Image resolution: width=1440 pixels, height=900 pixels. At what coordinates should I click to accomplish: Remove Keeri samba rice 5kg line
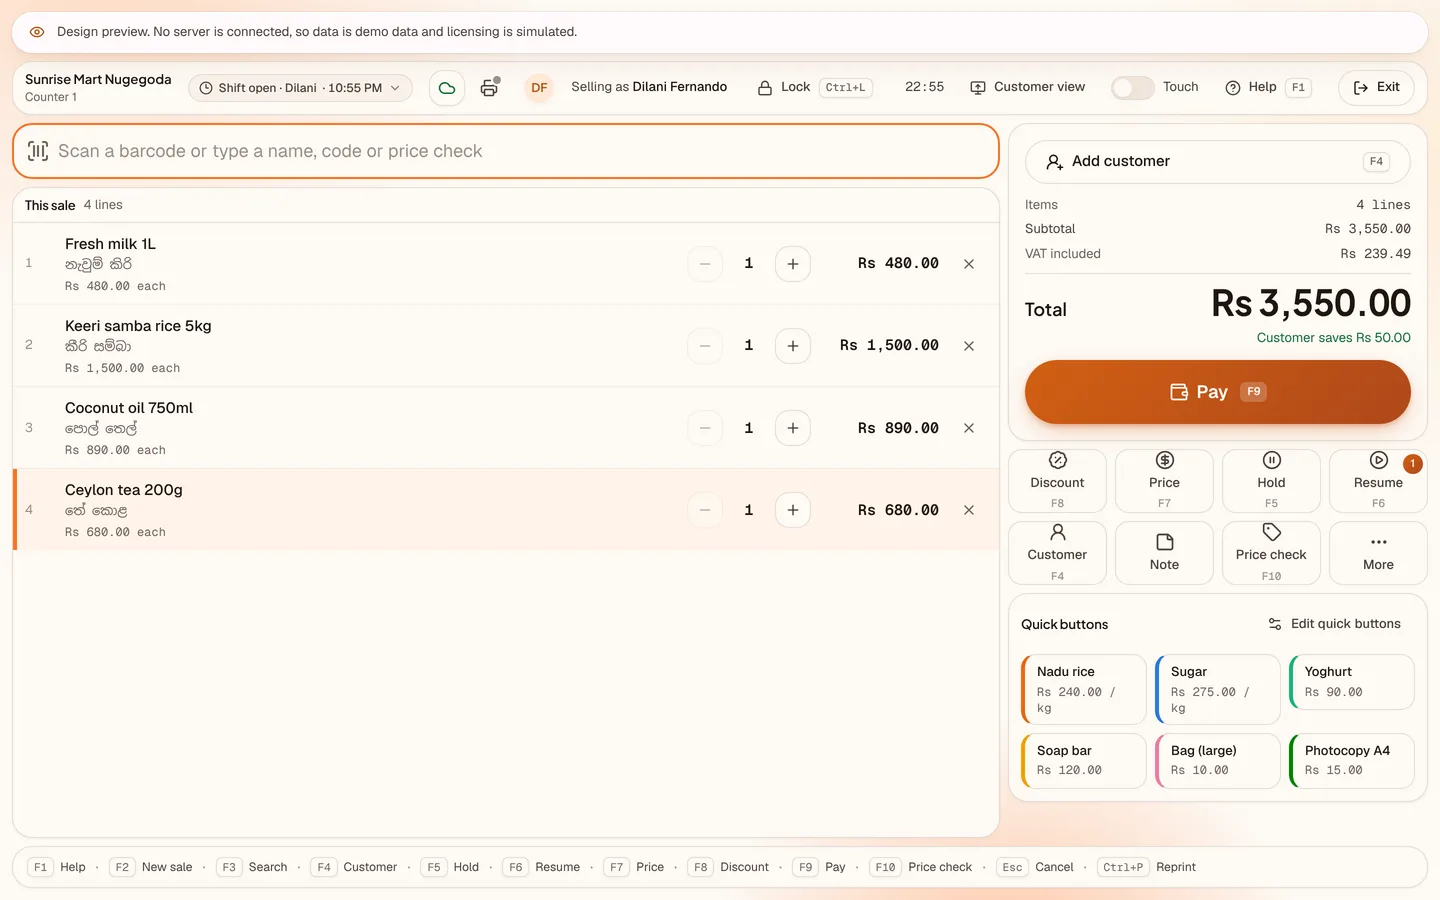(x=969, y=346)
